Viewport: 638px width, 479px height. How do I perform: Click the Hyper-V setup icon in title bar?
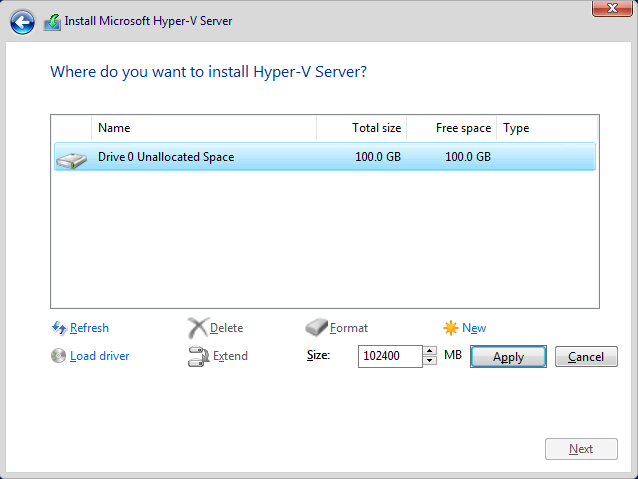pyautogui.click(x=52, y=21)
